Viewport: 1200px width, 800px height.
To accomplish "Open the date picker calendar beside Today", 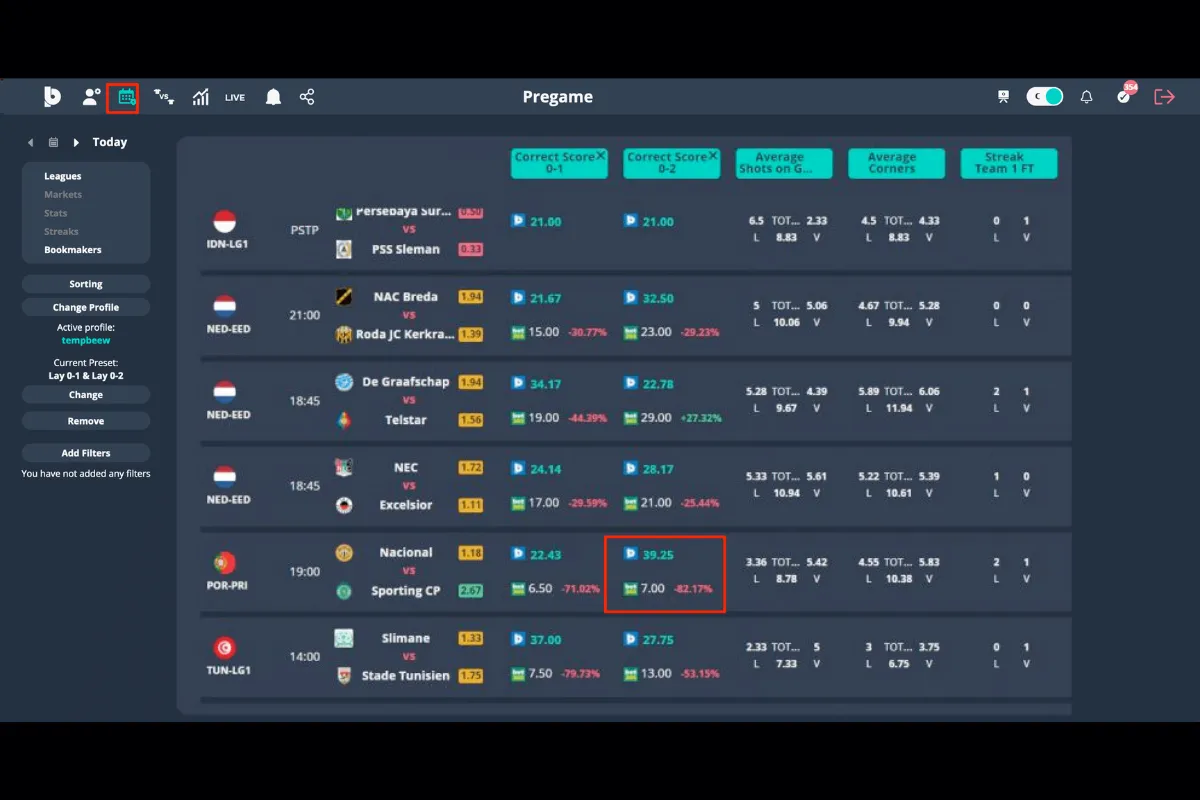I will click(53, 143).
